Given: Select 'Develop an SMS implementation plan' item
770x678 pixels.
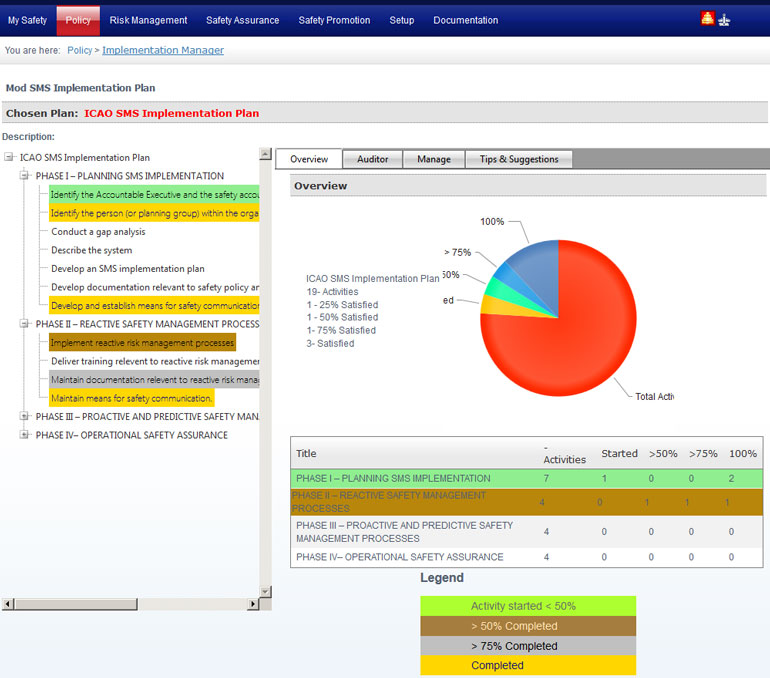Looking at the screenshot, I should (128, 269).
